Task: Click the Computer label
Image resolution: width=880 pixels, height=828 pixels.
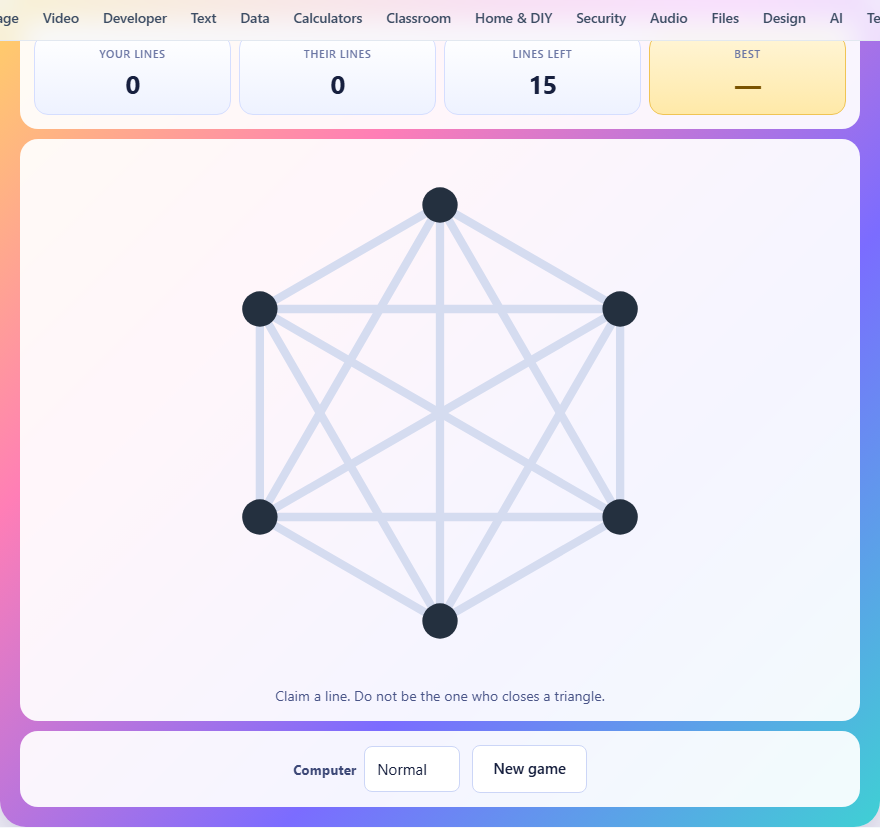Action: (324, 770)
